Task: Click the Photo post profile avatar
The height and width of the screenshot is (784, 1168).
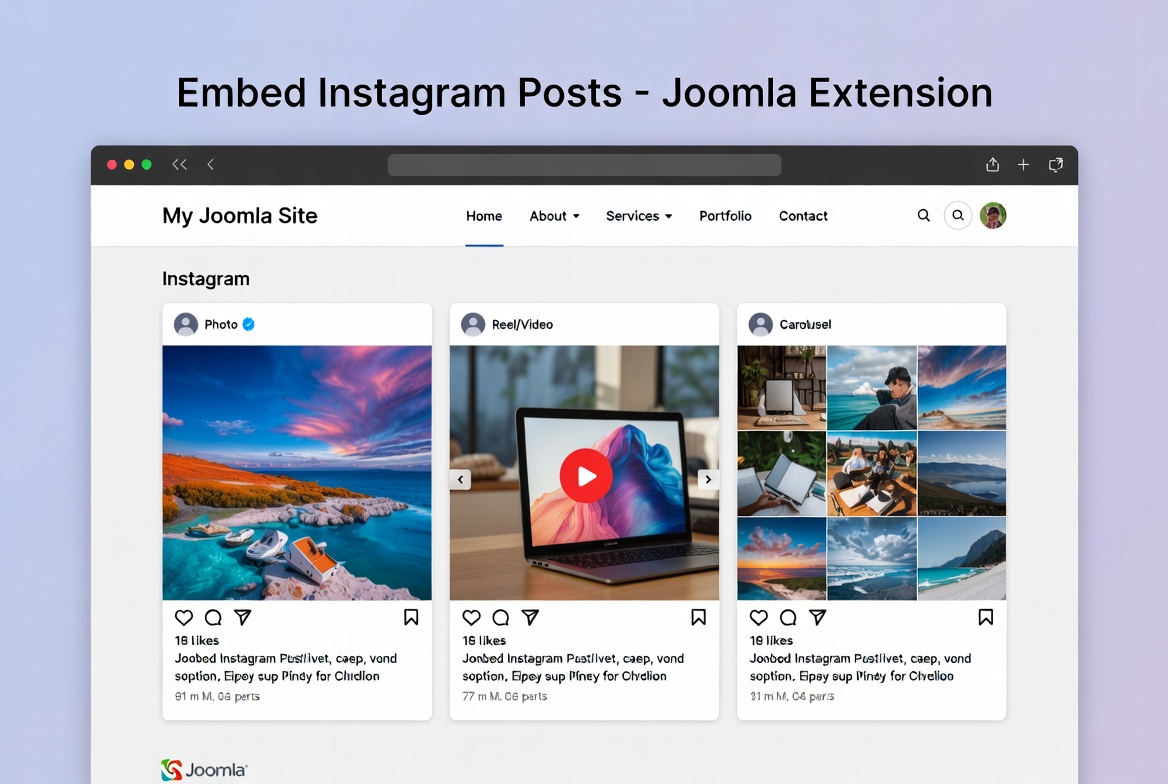Action: tap(185, 324)
